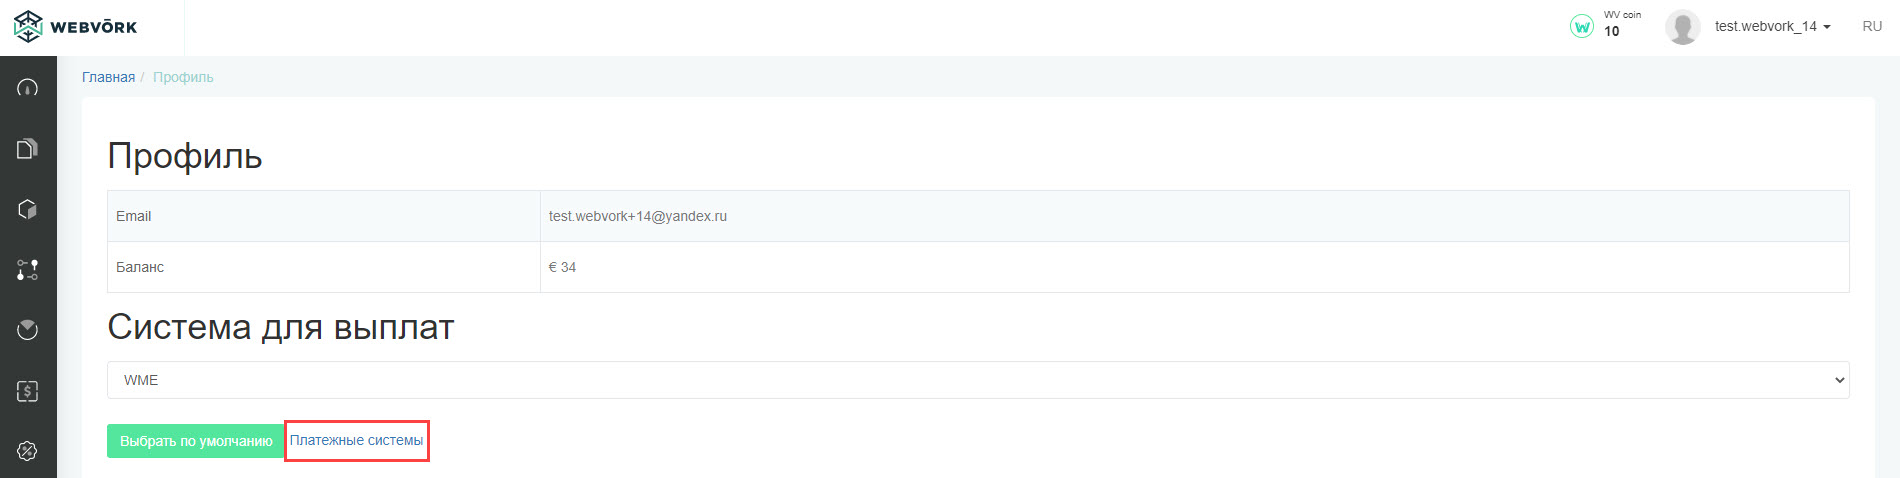Click the Webvork logo
1900x478 pixels.
point(76,27)
